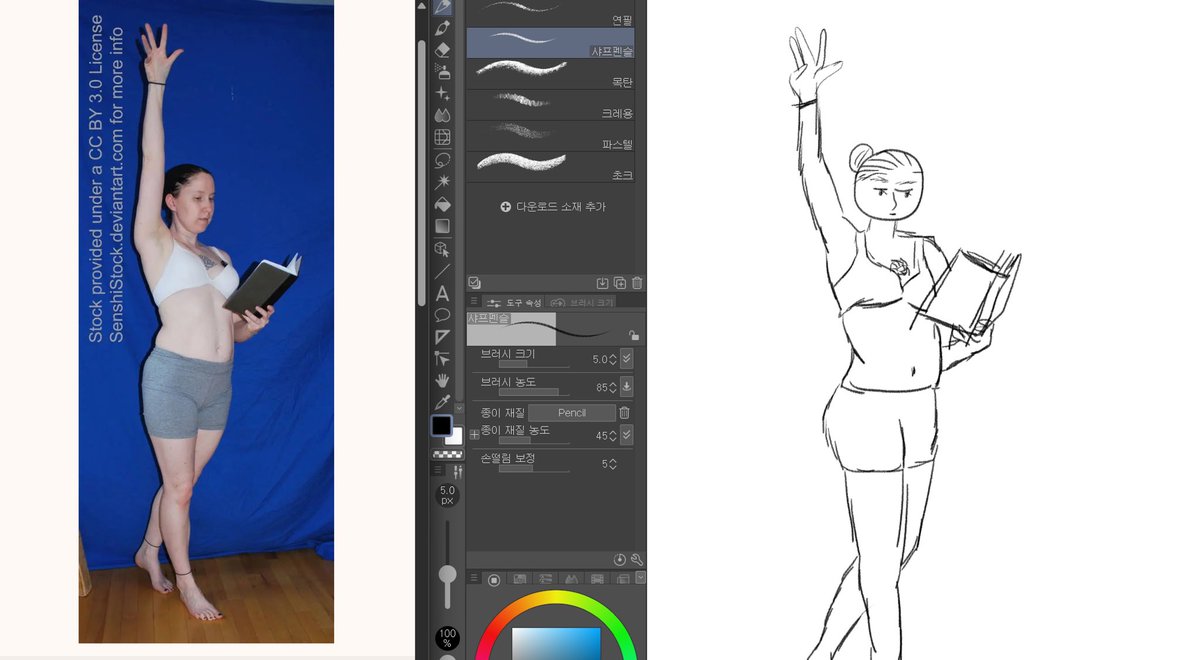Viewport: 1200px width, 660px height.
Task: Expand the tool palette overflow chevron
Action: pyautogui.click(x=459, y=408)
